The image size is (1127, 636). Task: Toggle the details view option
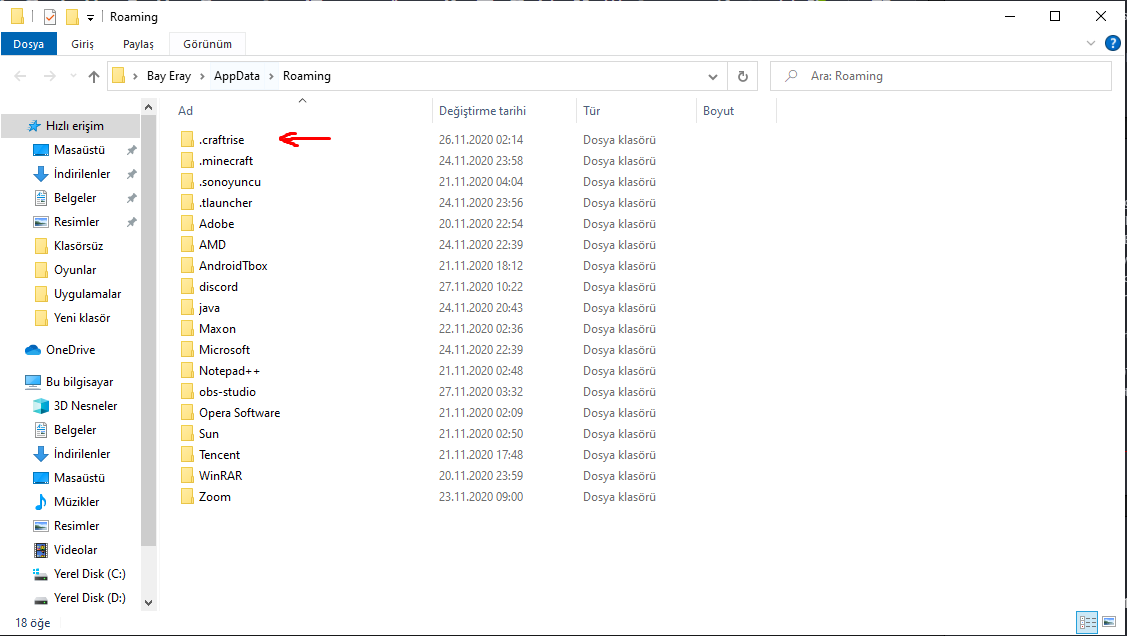(1089, 622)
